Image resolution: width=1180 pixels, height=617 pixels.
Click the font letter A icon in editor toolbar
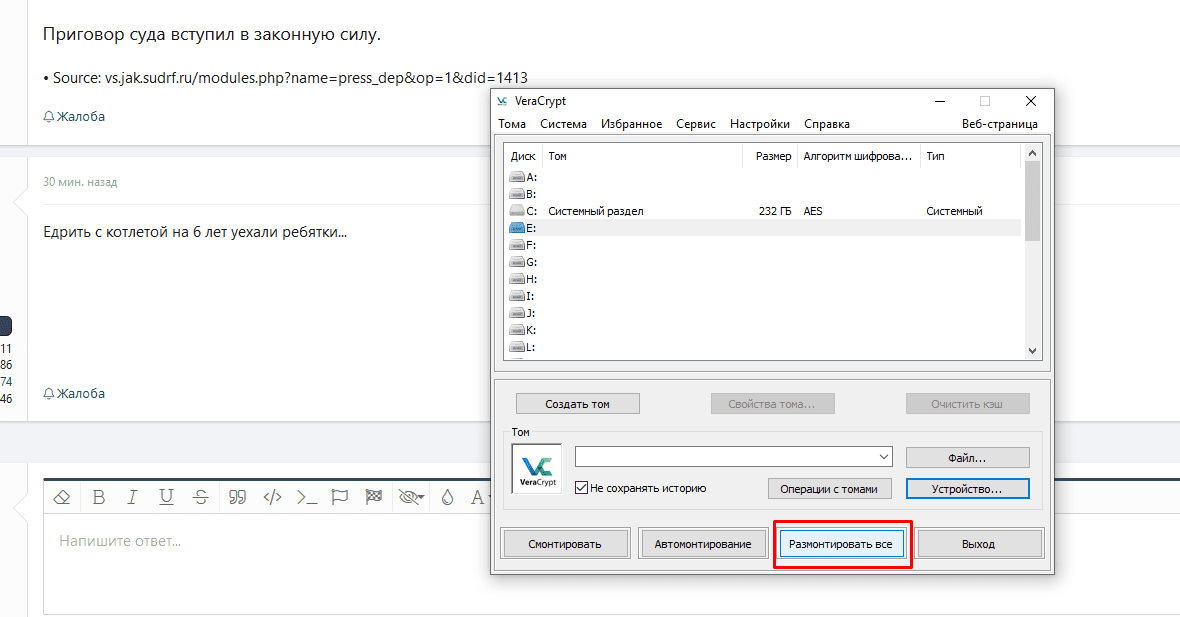[x=477, y=497]
